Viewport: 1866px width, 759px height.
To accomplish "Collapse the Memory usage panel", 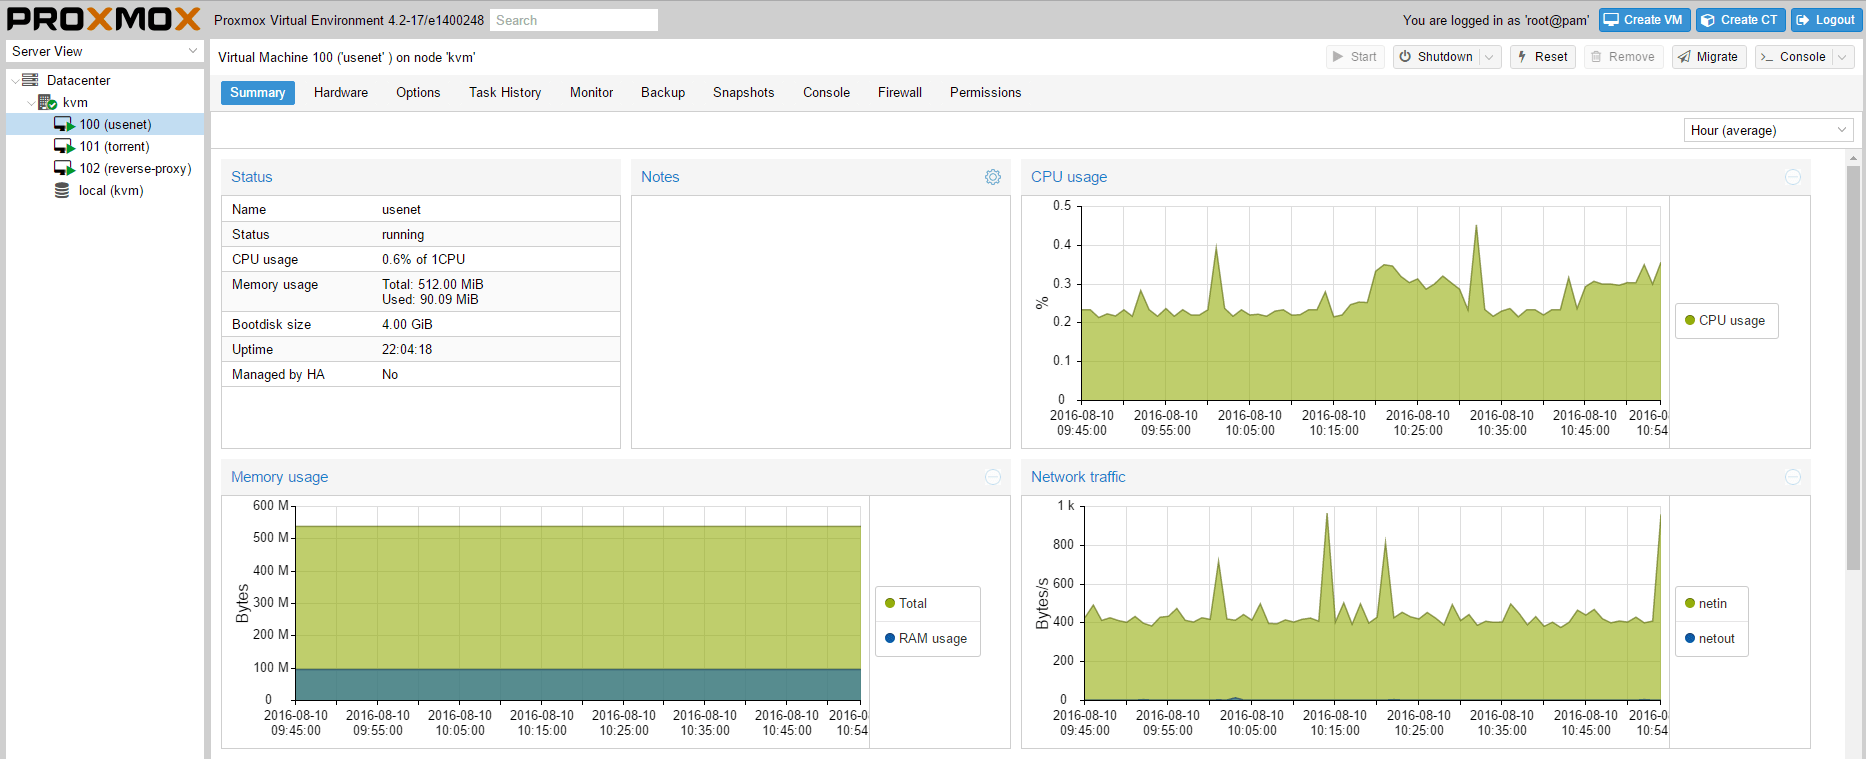I will tap(992, 478).
